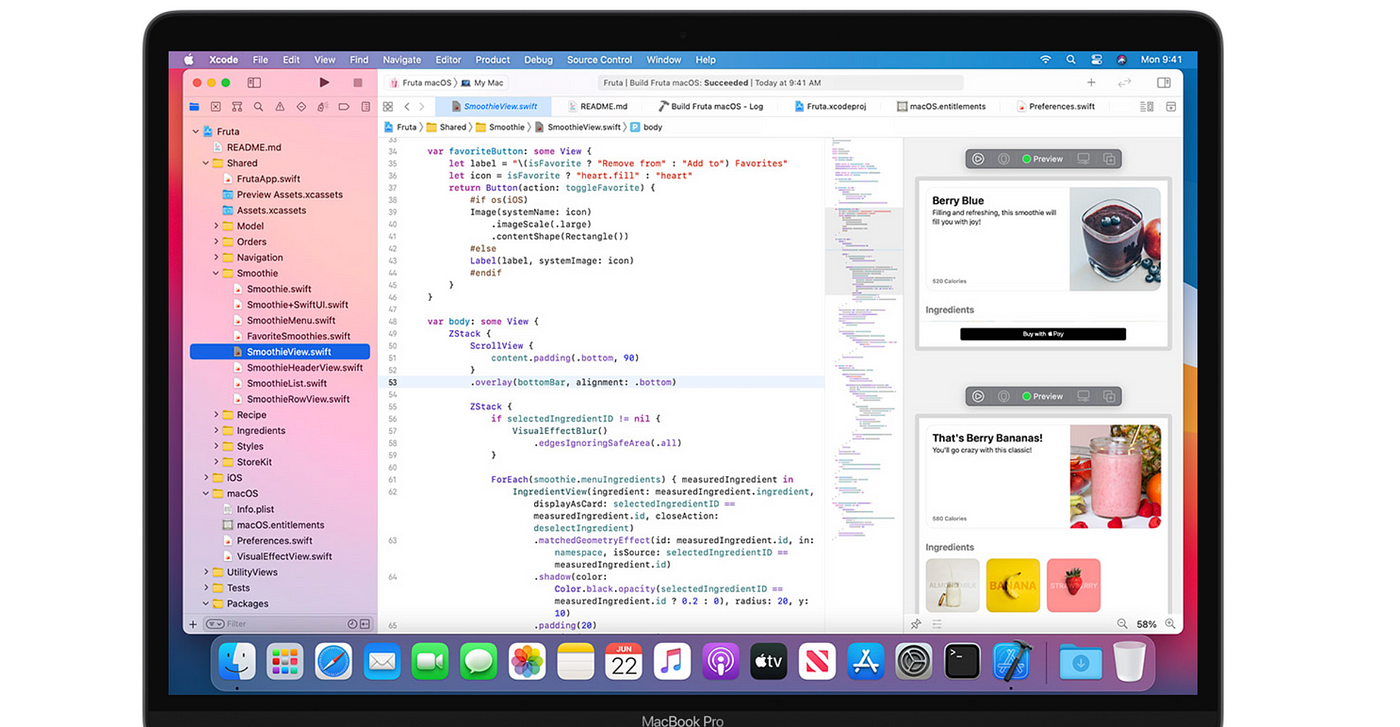Open the 58% zoom level menu
This screenshot has width=1400, height=727.
[x=1147, y=624]
